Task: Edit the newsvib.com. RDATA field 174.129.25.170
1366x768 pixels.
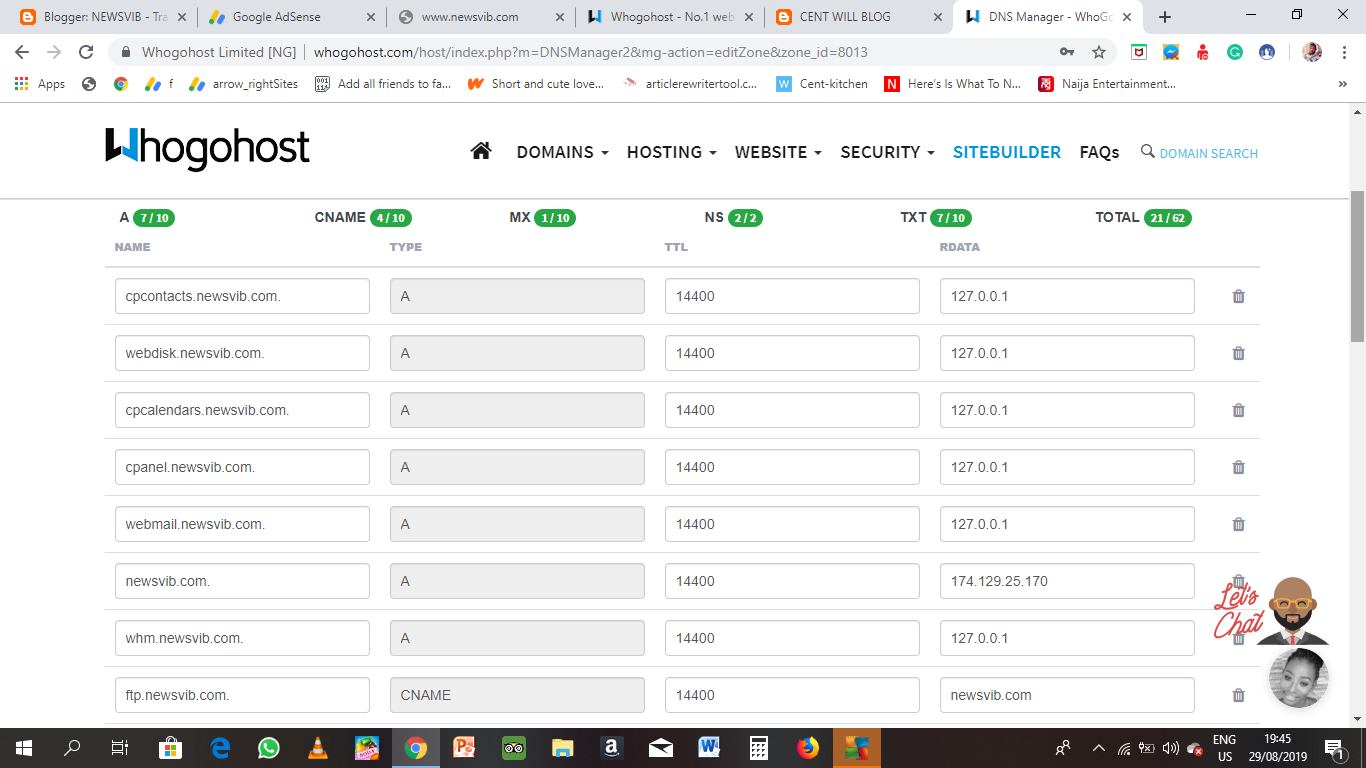Action: click(1067, 581)
